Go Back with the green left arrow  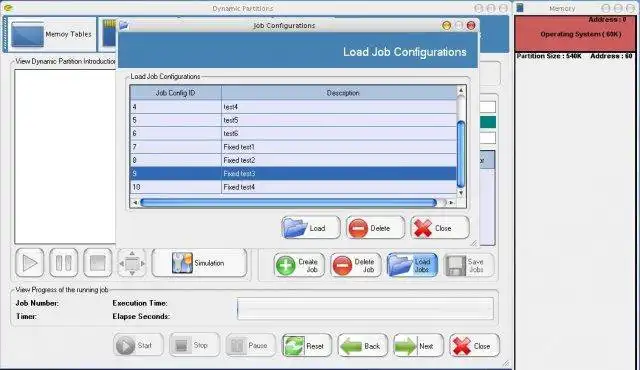(x=362, y=346)
